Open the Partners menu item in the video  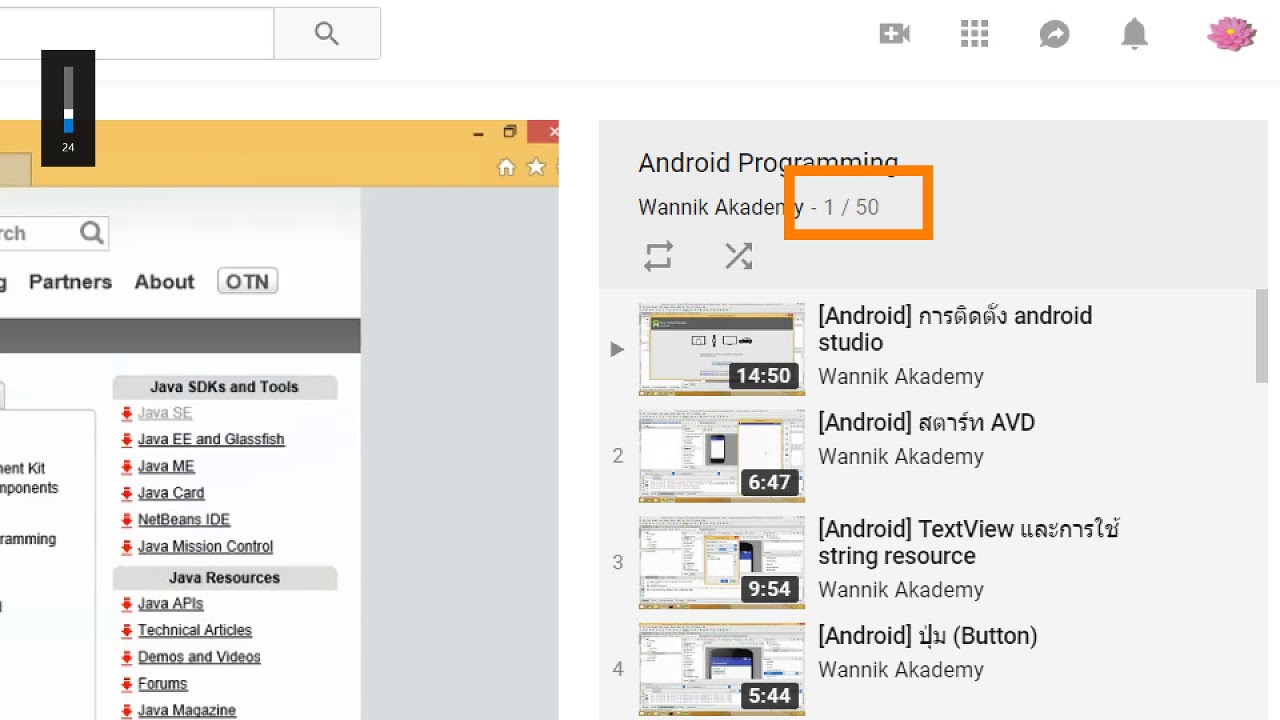tap(70, 282)
